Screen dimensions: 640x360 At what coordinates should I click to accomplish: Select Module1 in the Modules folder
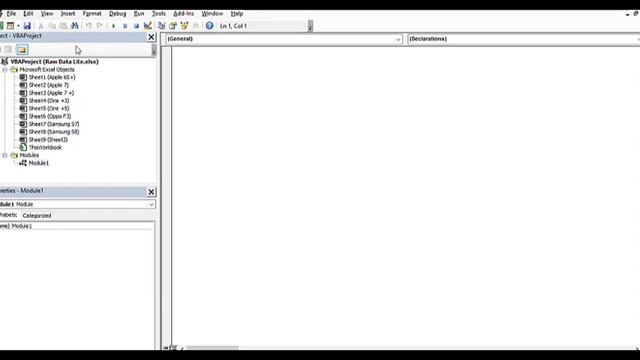coord(38,163)
